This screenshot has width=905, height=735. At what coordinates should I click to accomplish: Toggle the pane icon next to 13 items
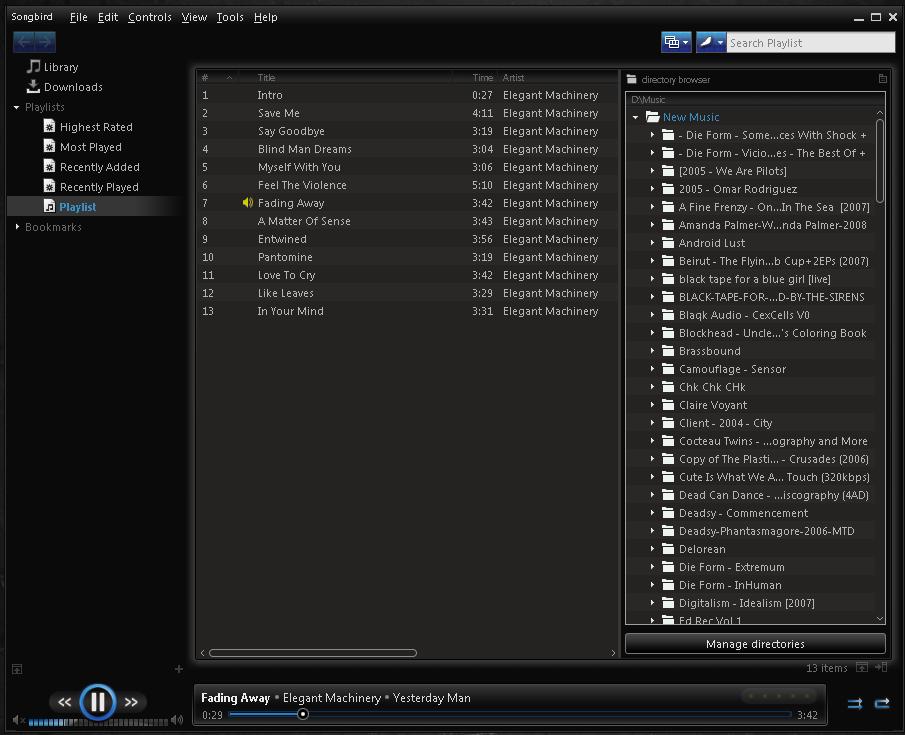(862, 667)
